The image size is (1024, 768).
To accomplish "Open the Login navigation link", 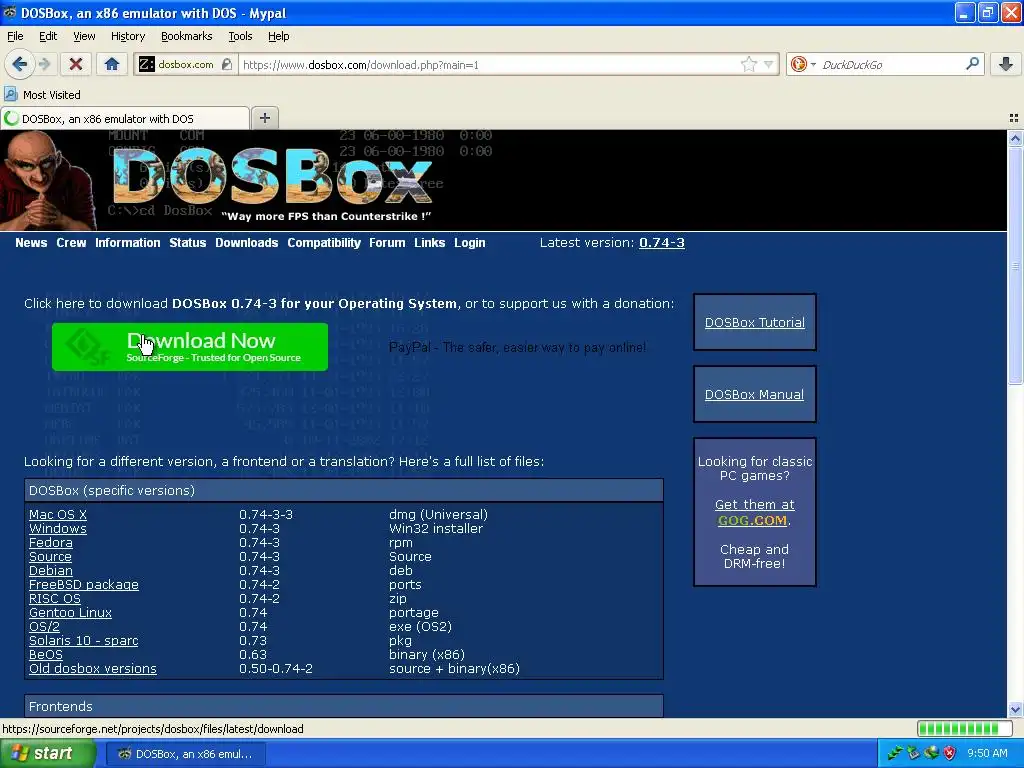I will (x=470, y=243).
